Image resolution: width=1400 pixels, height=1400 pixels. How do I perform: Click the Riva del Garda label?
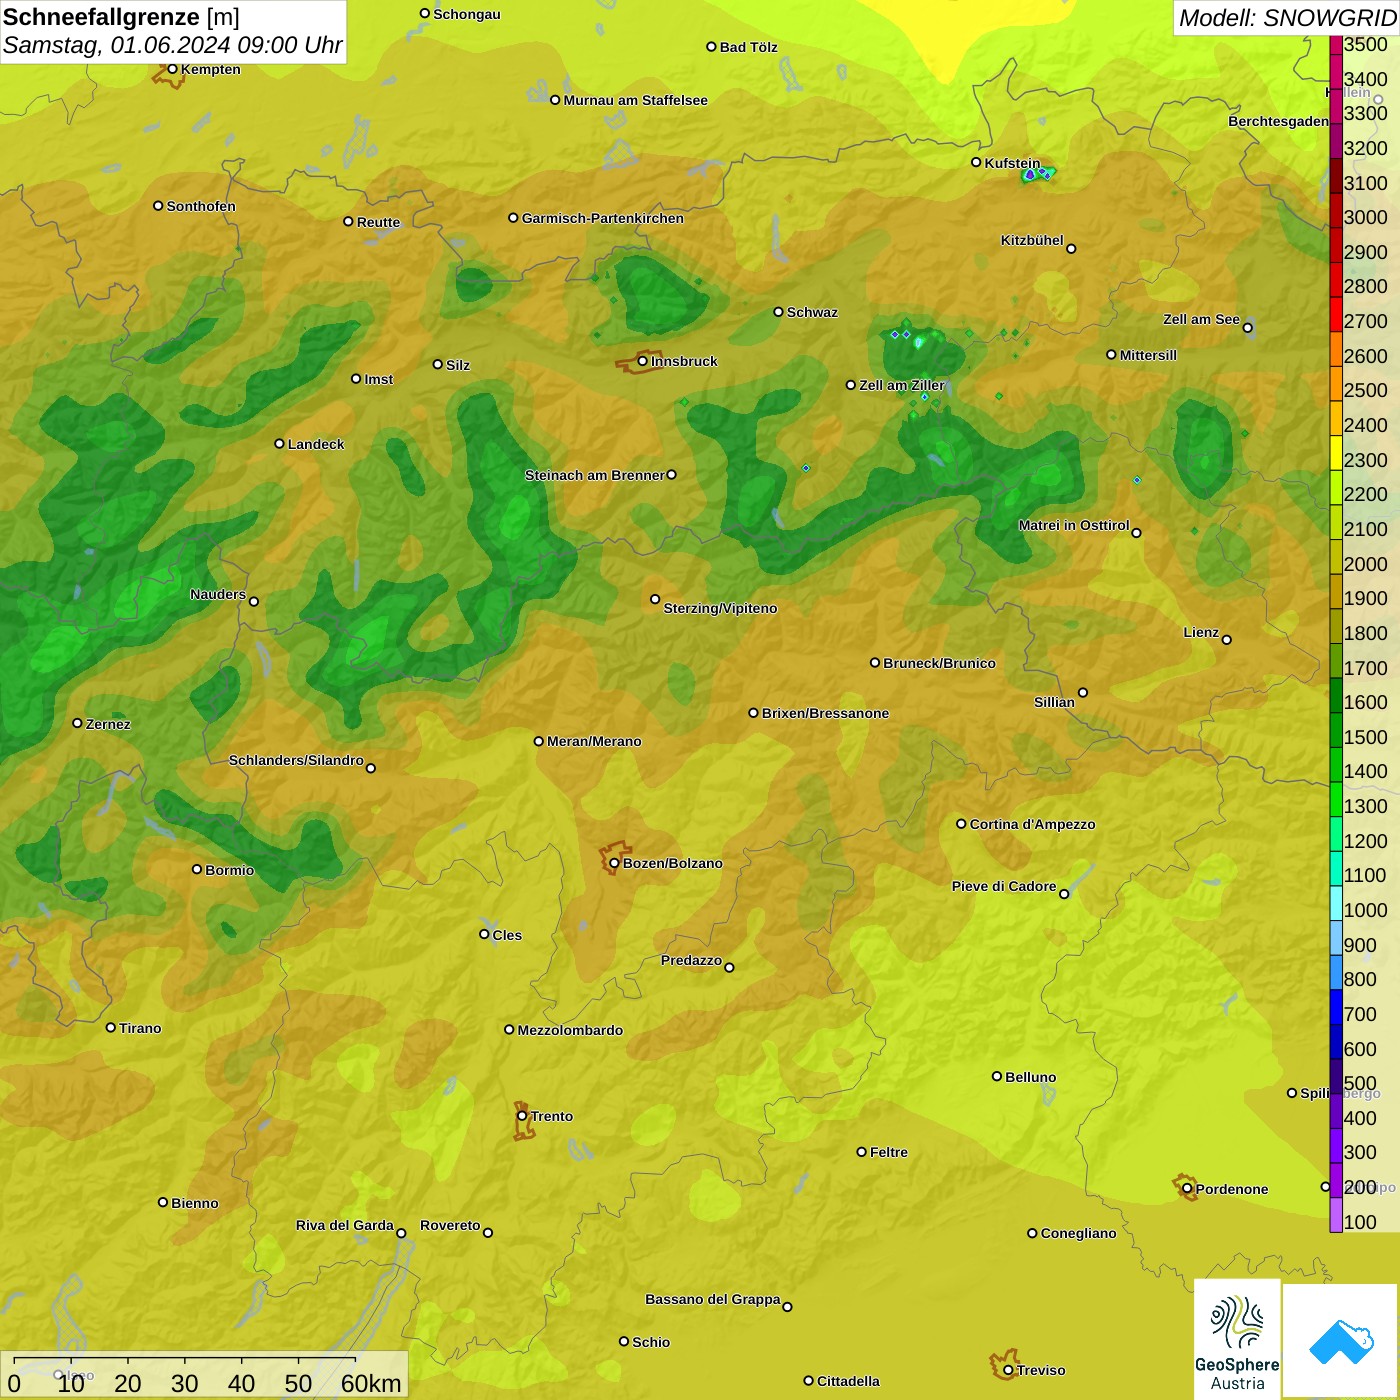pyautogui.click(x=345, y=1225)
